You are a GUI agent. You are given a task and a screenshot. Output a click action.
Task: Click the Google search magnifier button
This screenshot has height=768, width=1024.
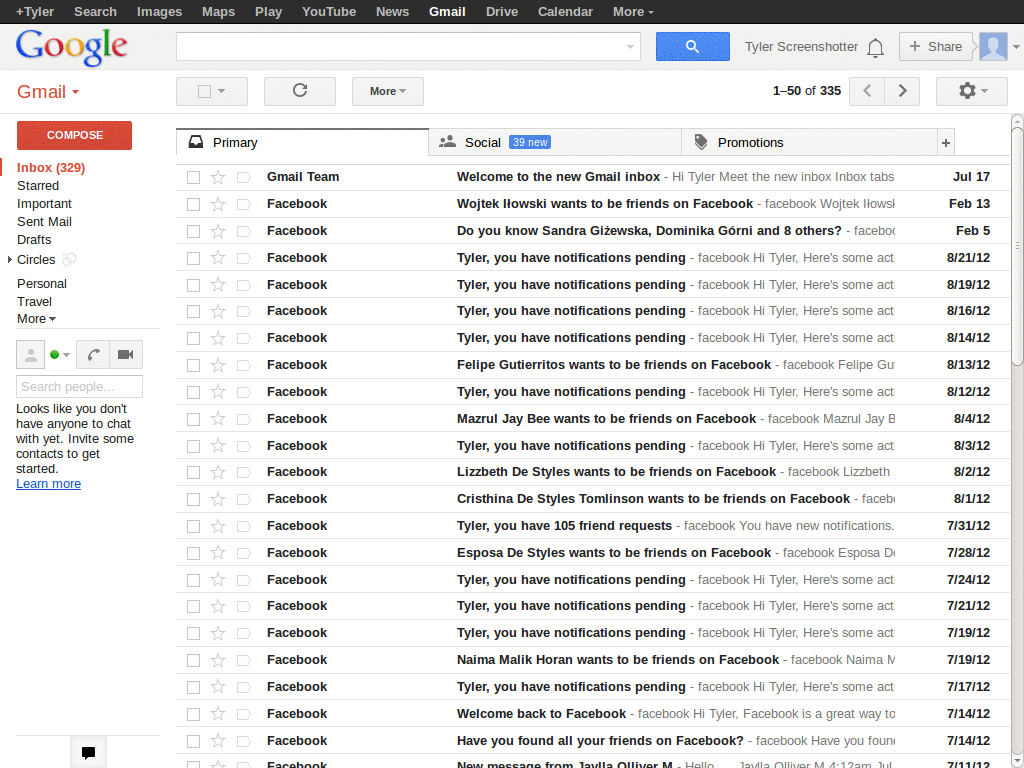coord(692,46)
